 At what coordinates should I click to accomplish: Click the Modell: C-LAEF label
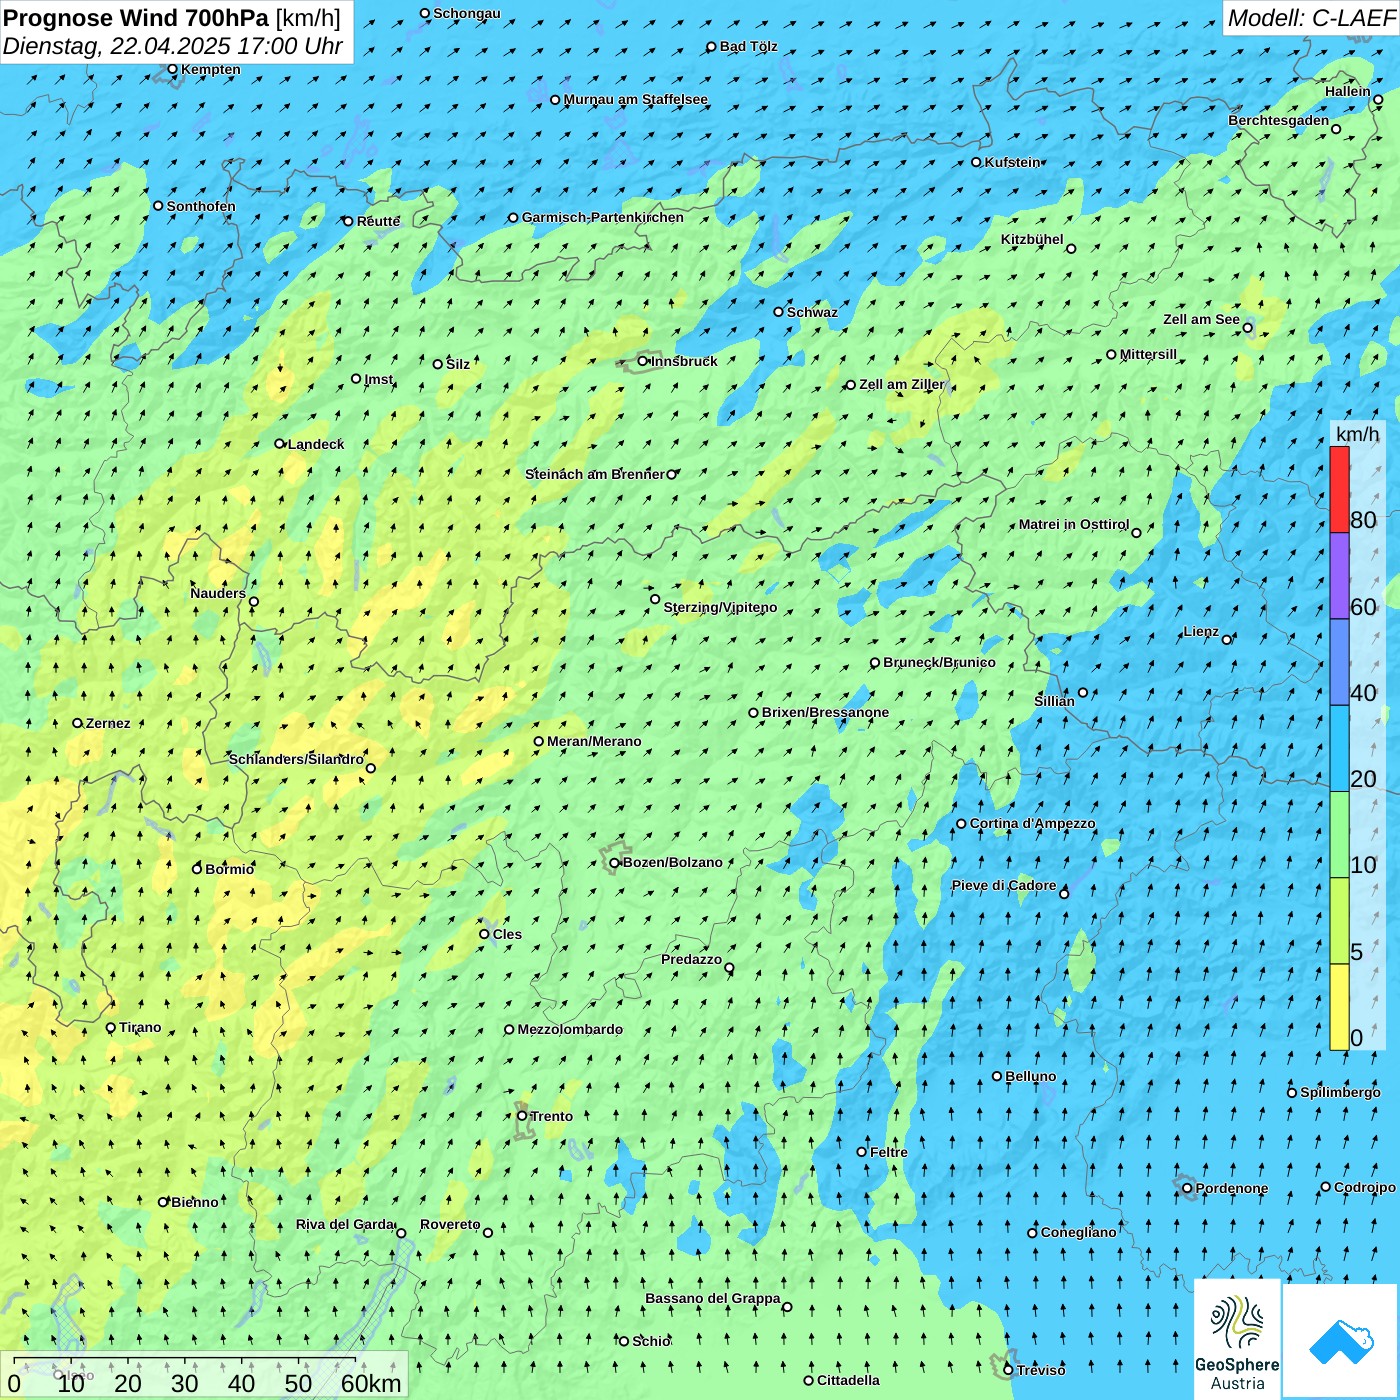[x=1311, y=18]
